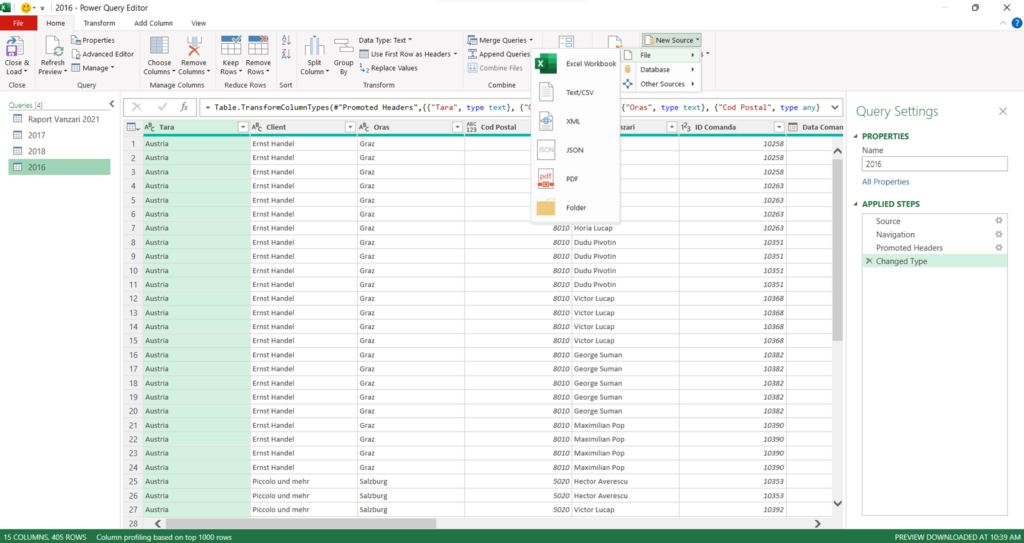
Task: Switch to the Transform tab
Action: 99,23
